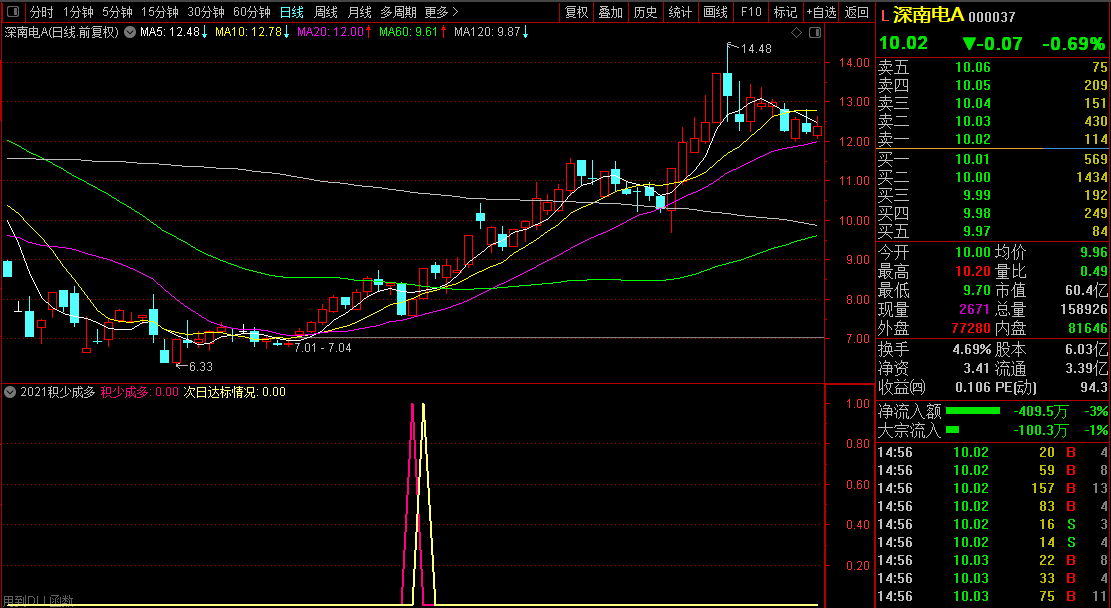The height and width of the screenshot is (608, 1111).
Task: Open F10 company information
Action: click(x=751, y=12)
